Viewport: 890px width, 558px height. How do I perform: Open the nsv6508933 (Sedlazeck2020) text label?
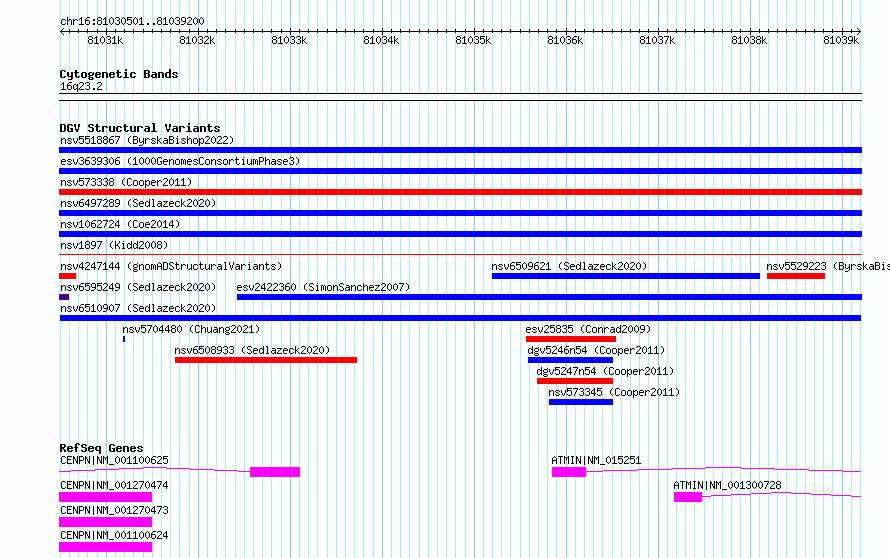[x=252, y=350]
